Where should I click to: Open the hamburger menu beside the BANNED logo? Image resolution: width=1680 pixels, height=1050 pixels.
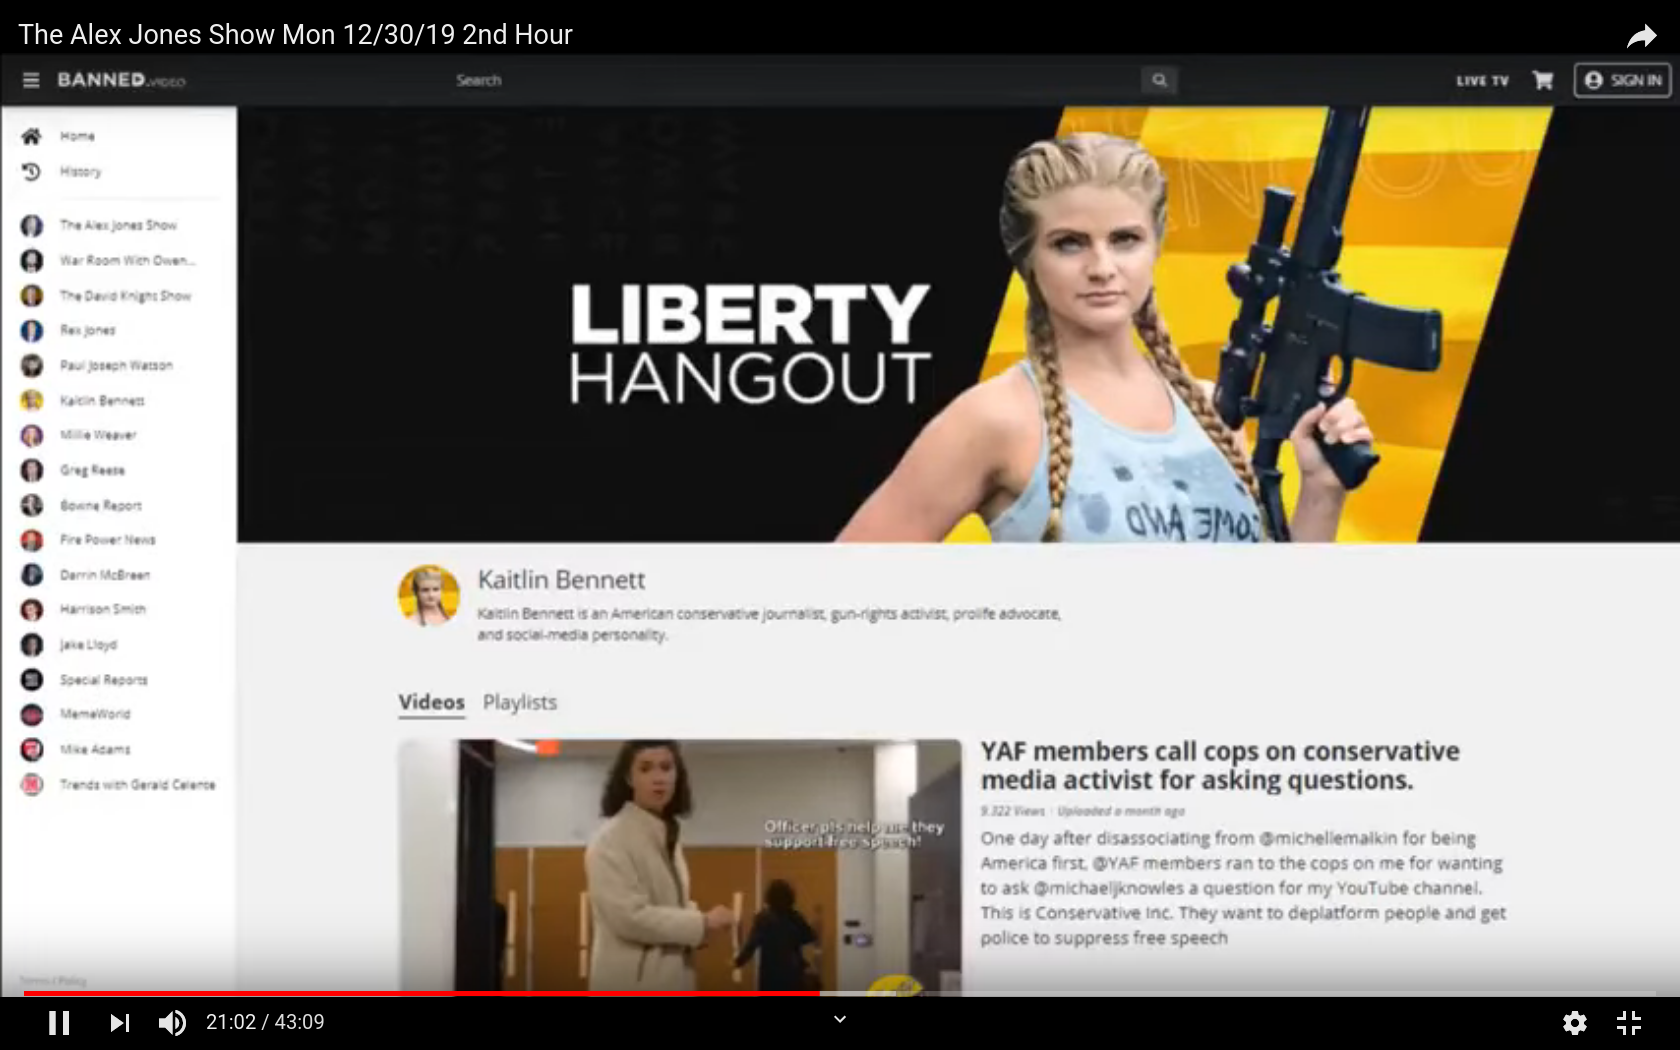pyautogui.click(x=31, y=80)
